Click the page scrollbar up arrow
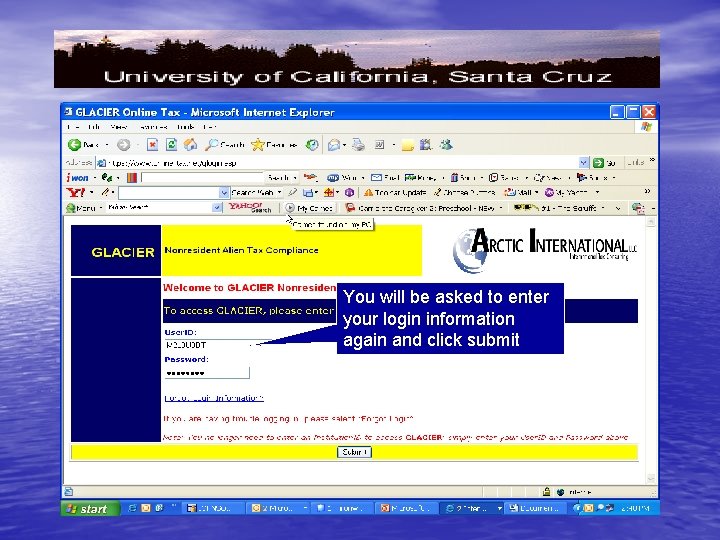The image size is (720, 540). pos(651,222)
